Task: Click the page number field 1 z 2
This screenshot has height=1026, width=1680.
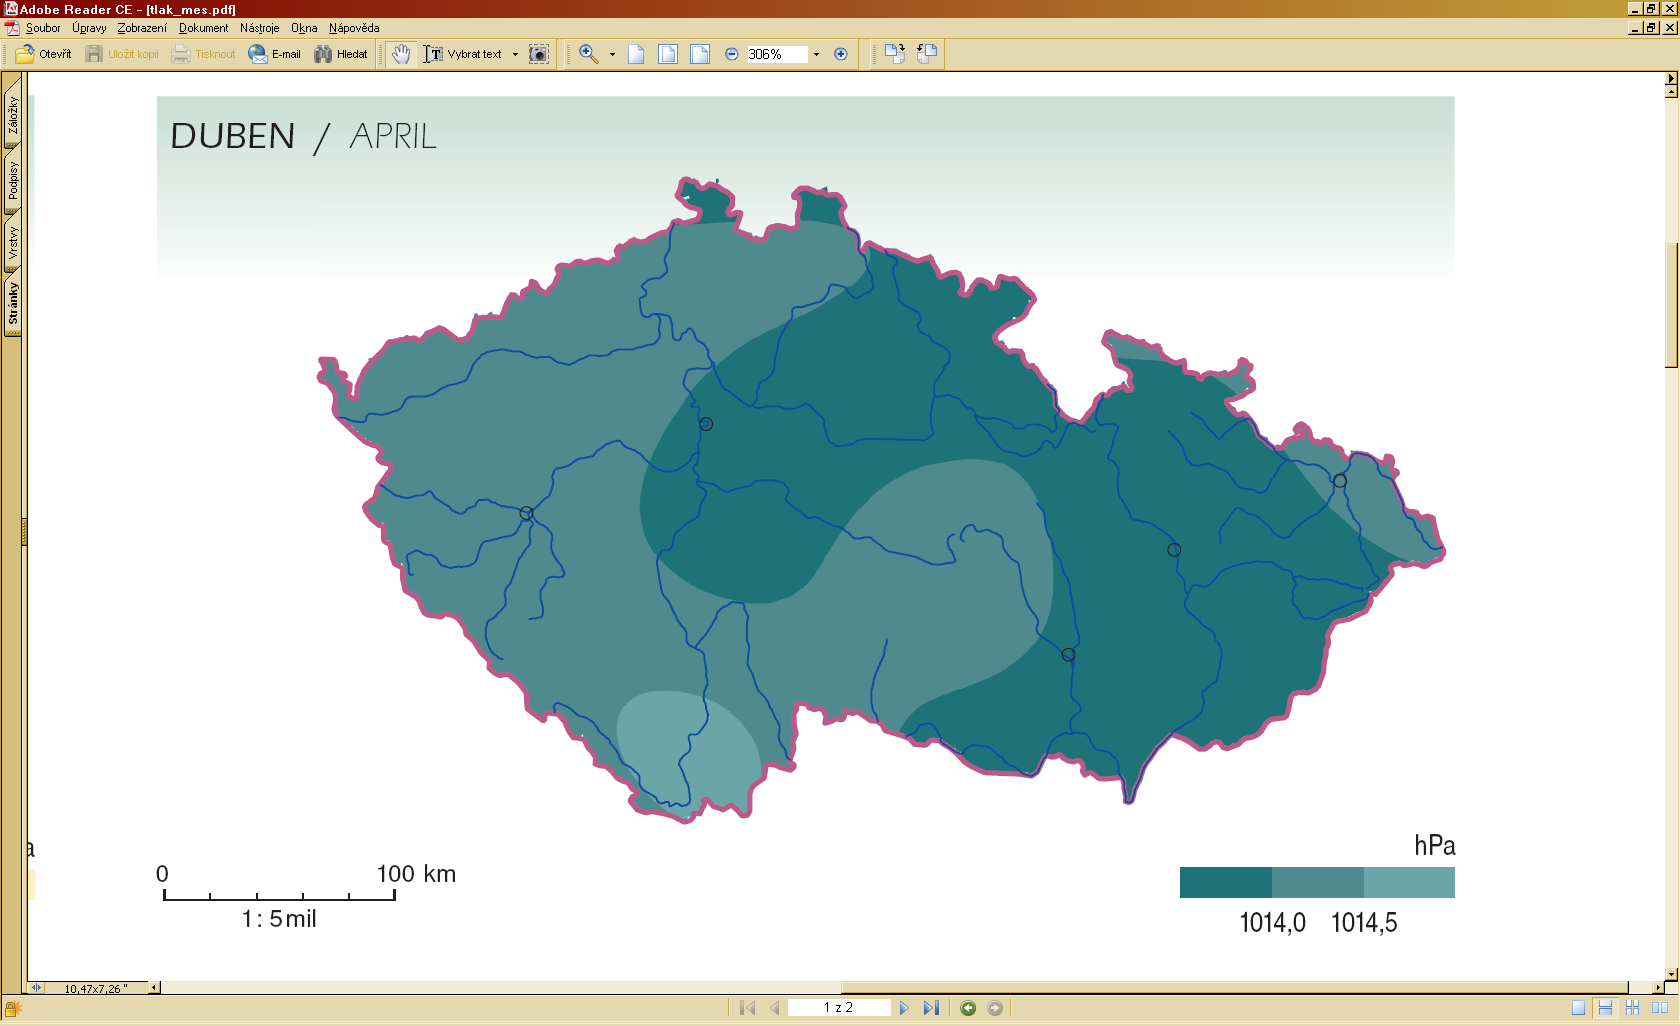Action: [838, 1008]
